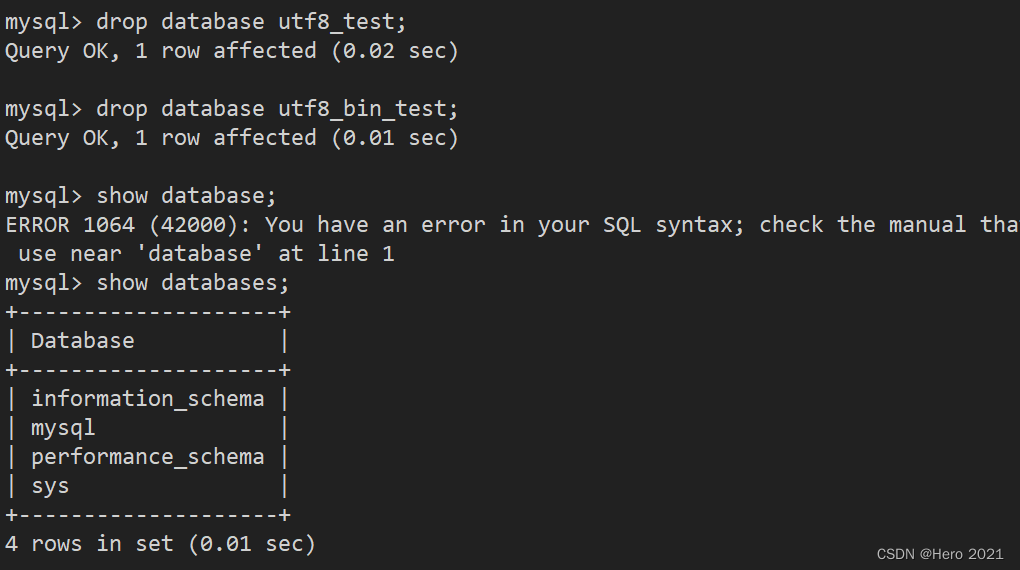1020x570 pixels.
Task: Click the 'Database' column header
Action: (83, 341)
